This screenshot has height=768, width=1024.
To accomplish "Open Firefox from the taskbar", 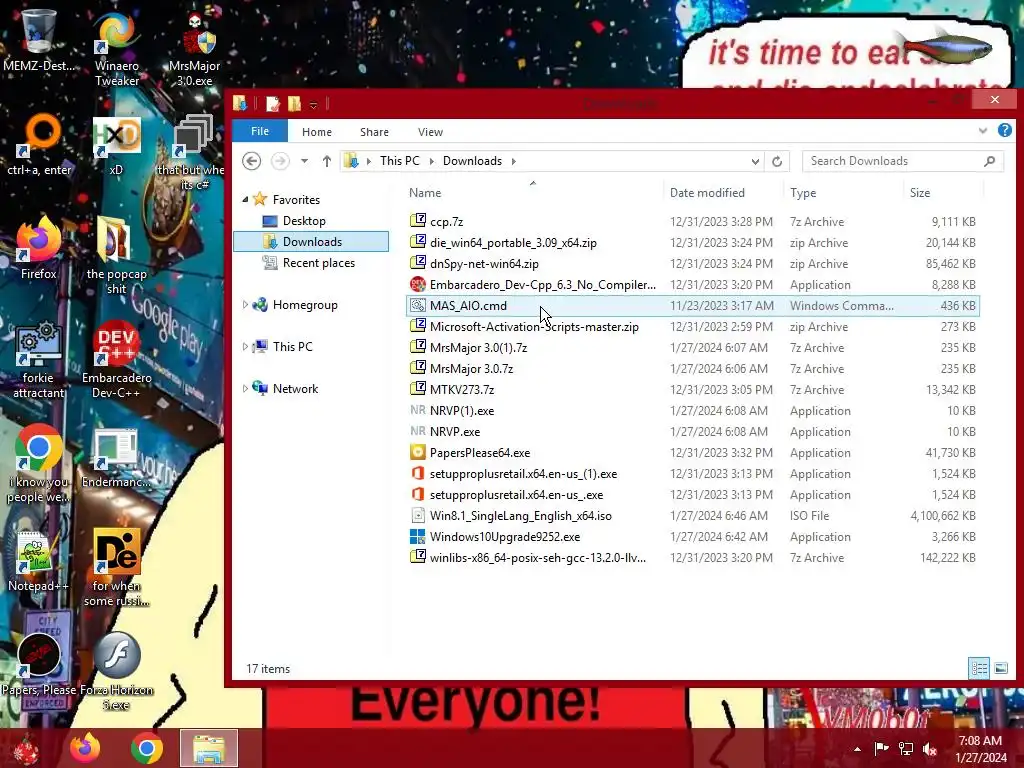I will (85, 748).
